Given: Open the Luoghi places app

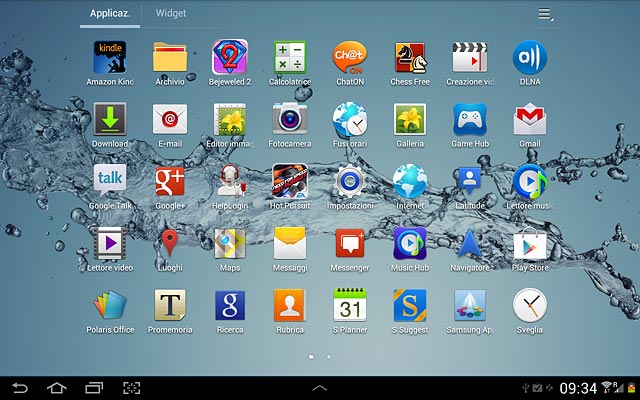Looking at the screenshot, I should (x=170, y=249).
